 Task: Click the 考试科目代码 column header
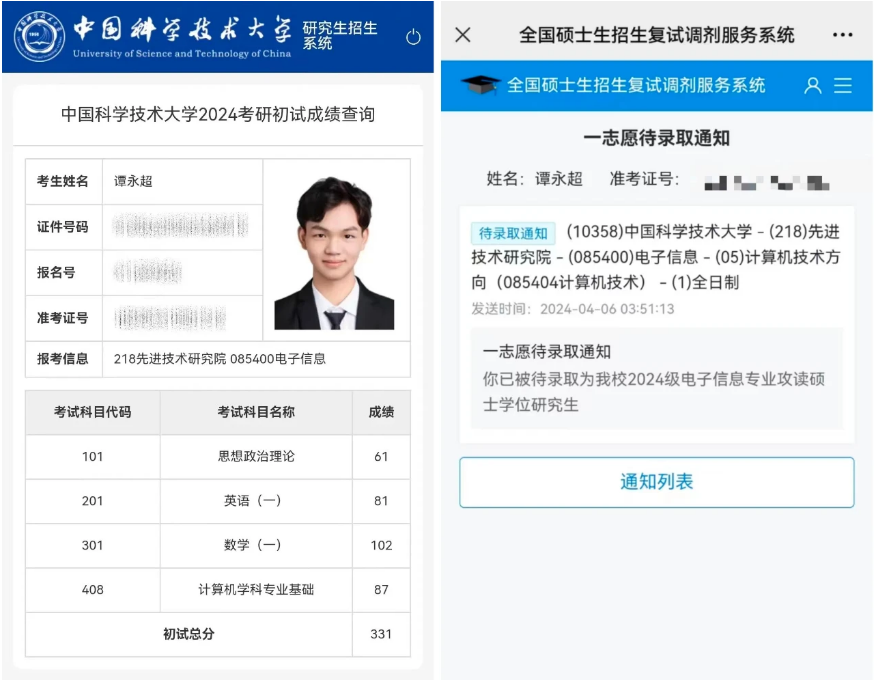pos(93,412)
